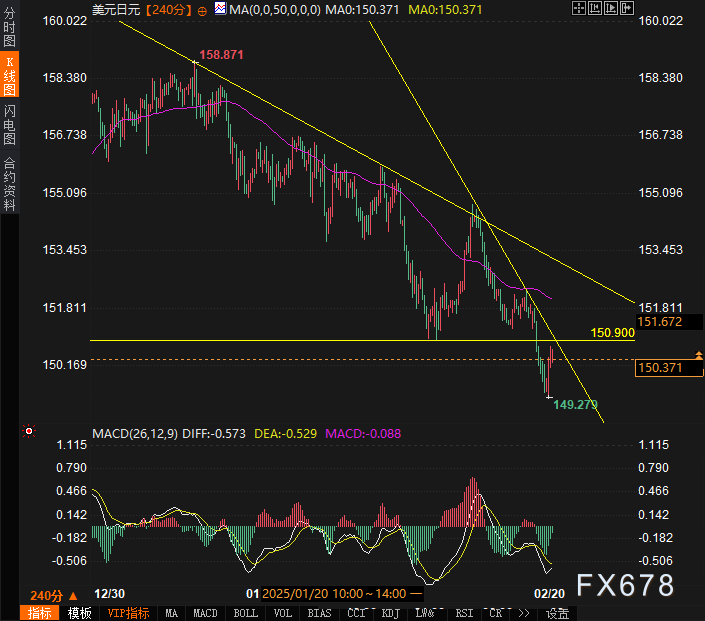Open the 指标 tab
This screenshot has width=705, height=621.
coord(38,613)
